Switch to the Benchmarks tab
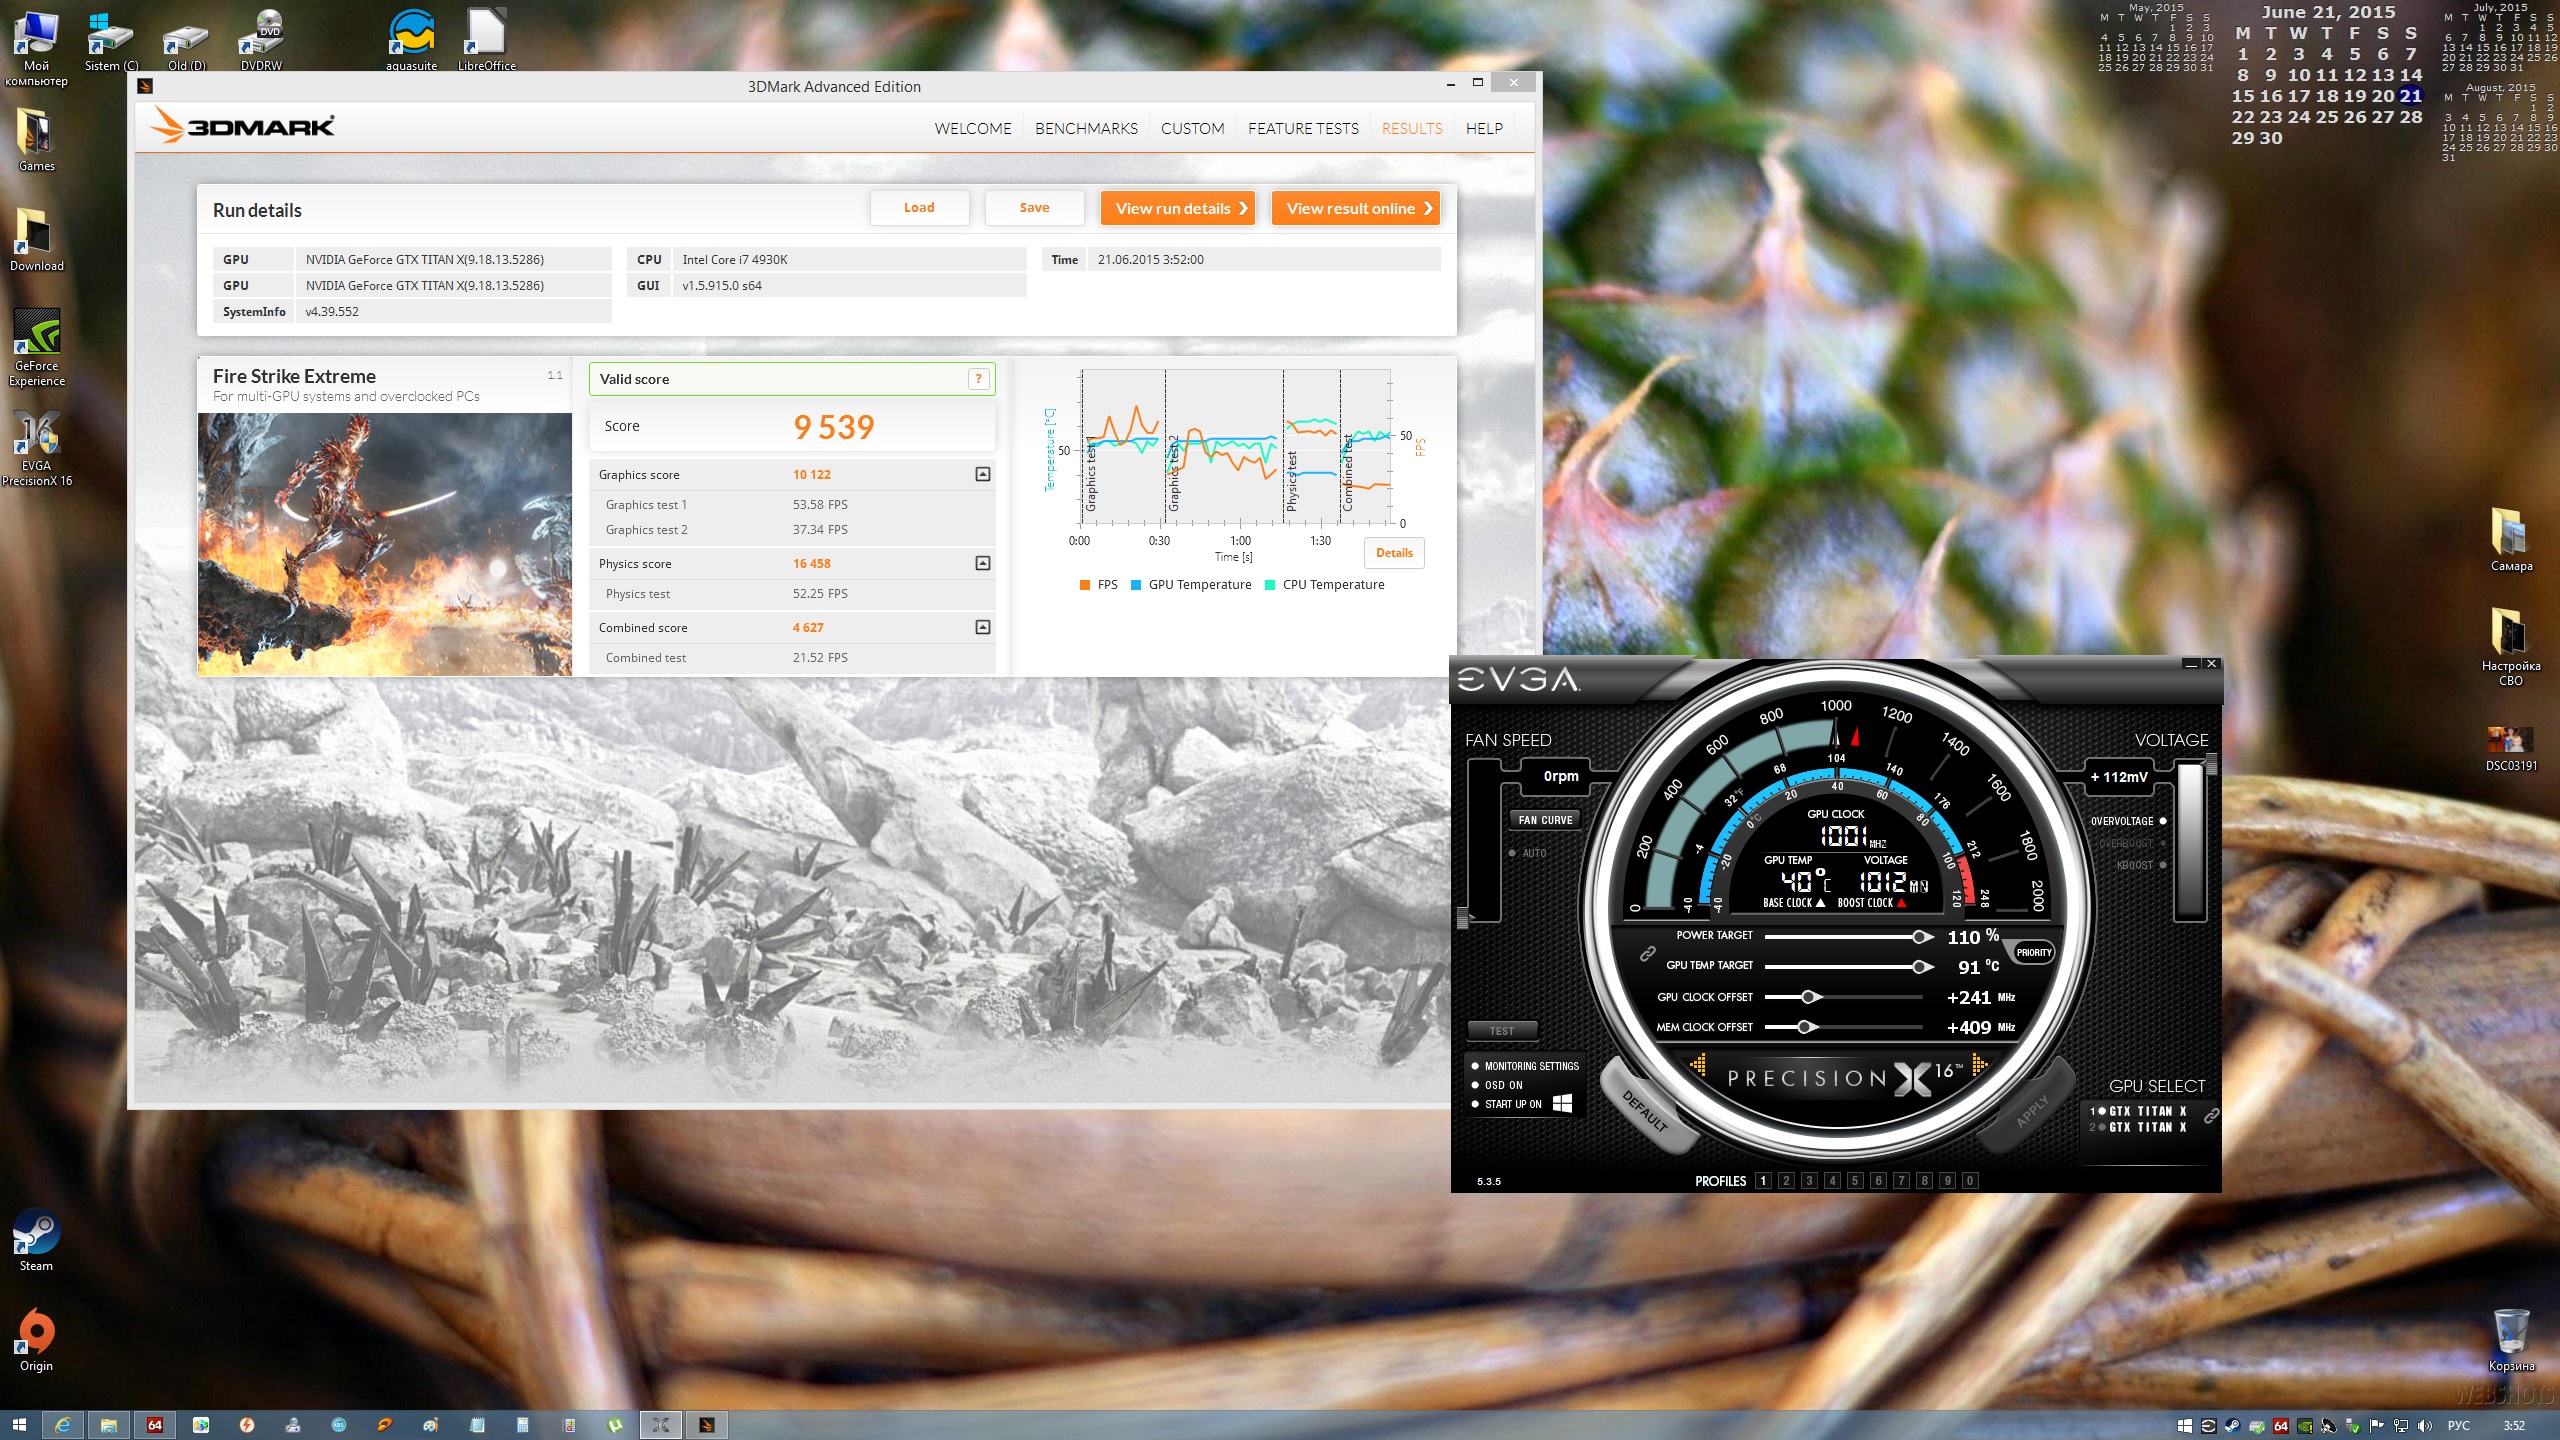The height and width of the screenshot is (1440, 2560). pyautogui.click(x=1086, y=128)
